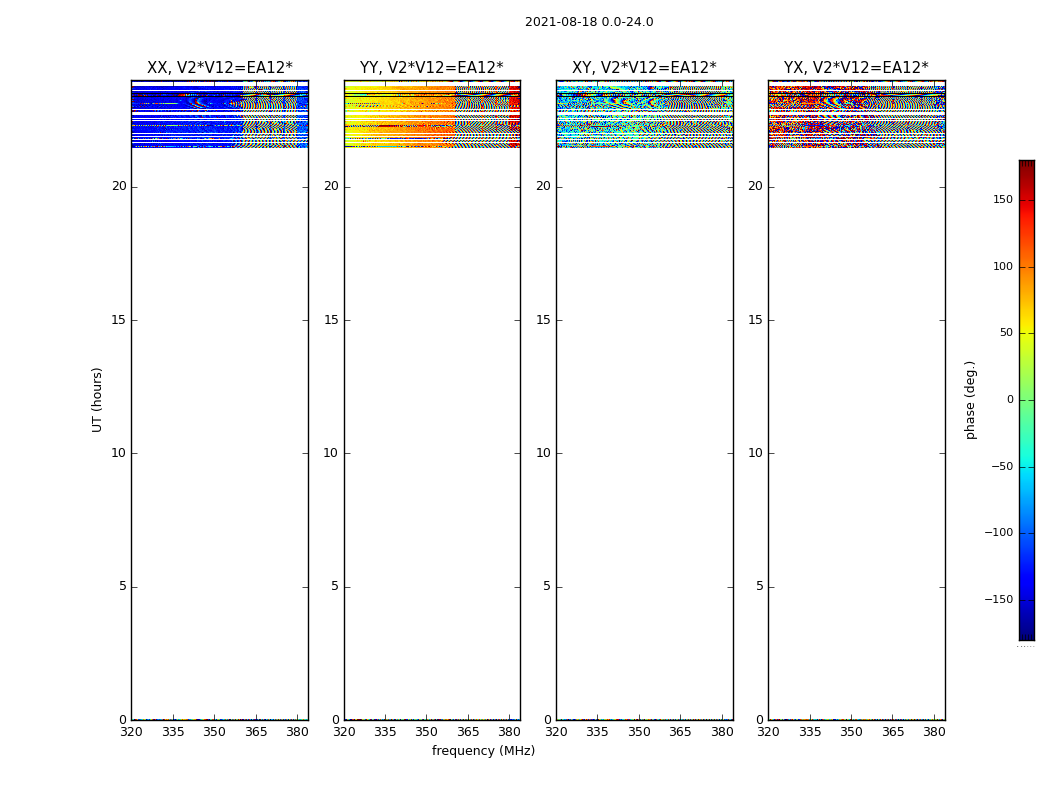Select the 'YY, V2*V12=EA12*' panel title

[432, 68]
